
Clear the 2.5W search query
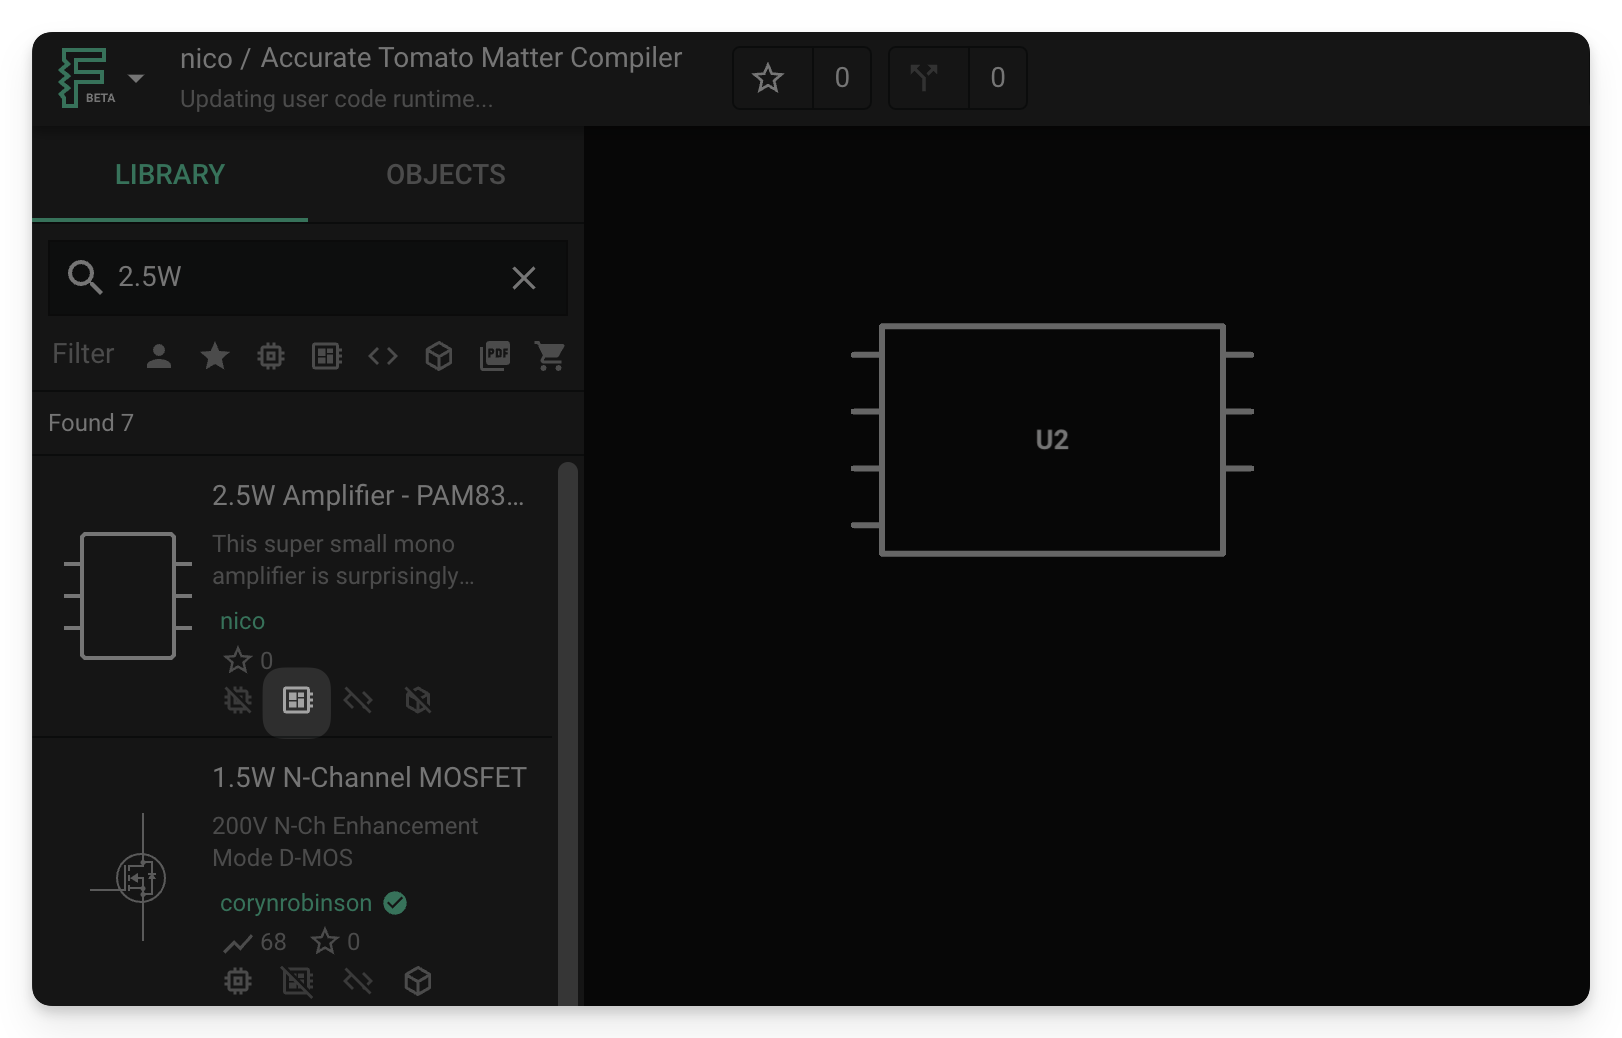(524, 278)
